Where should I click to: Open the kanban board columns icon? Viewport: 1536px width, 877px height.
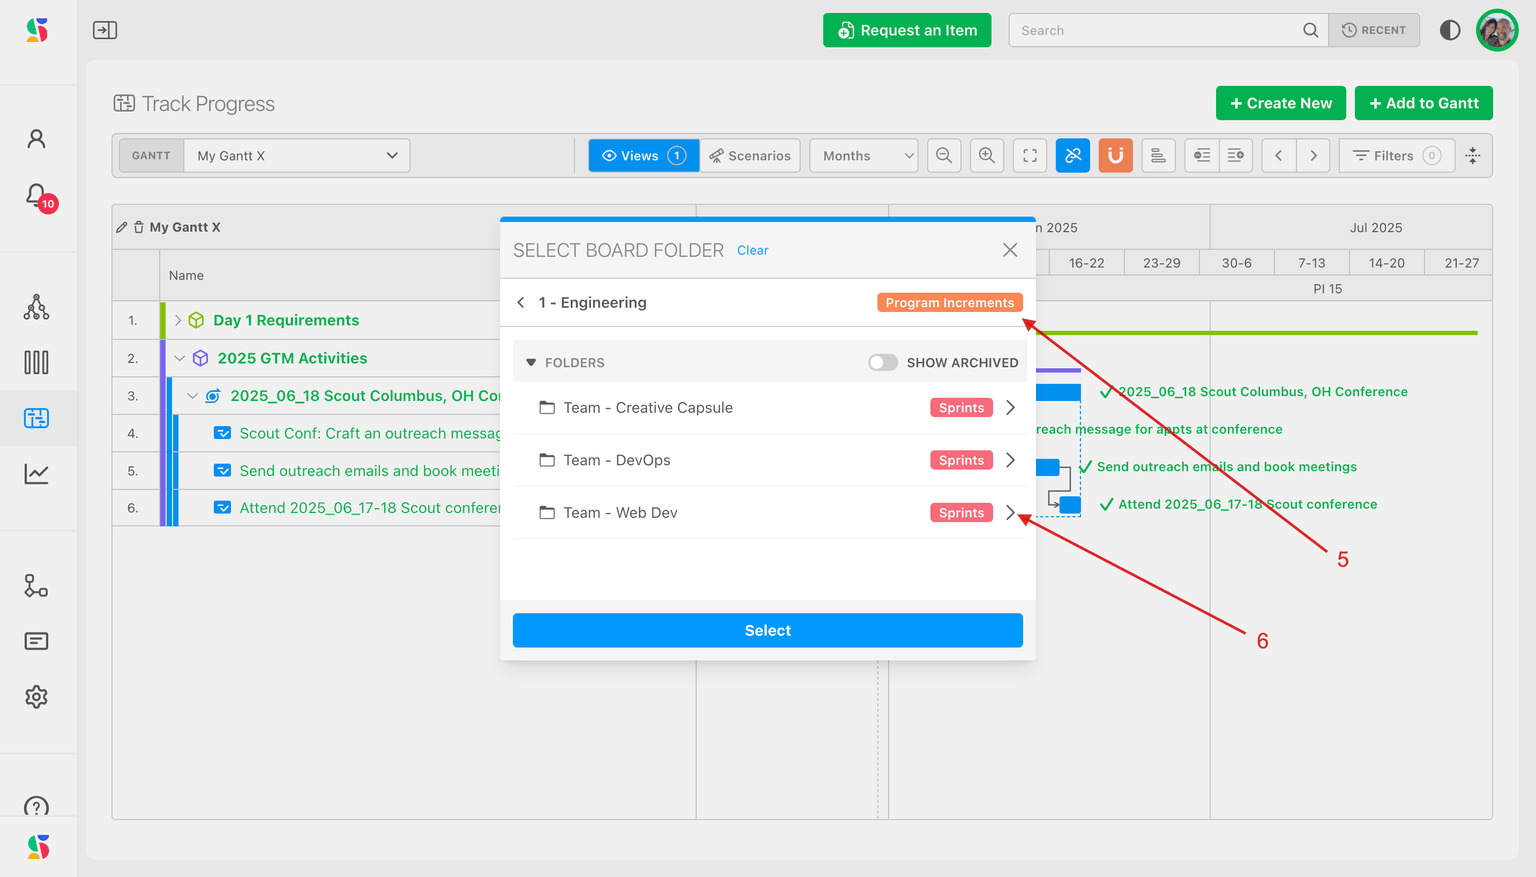(37, 362)
